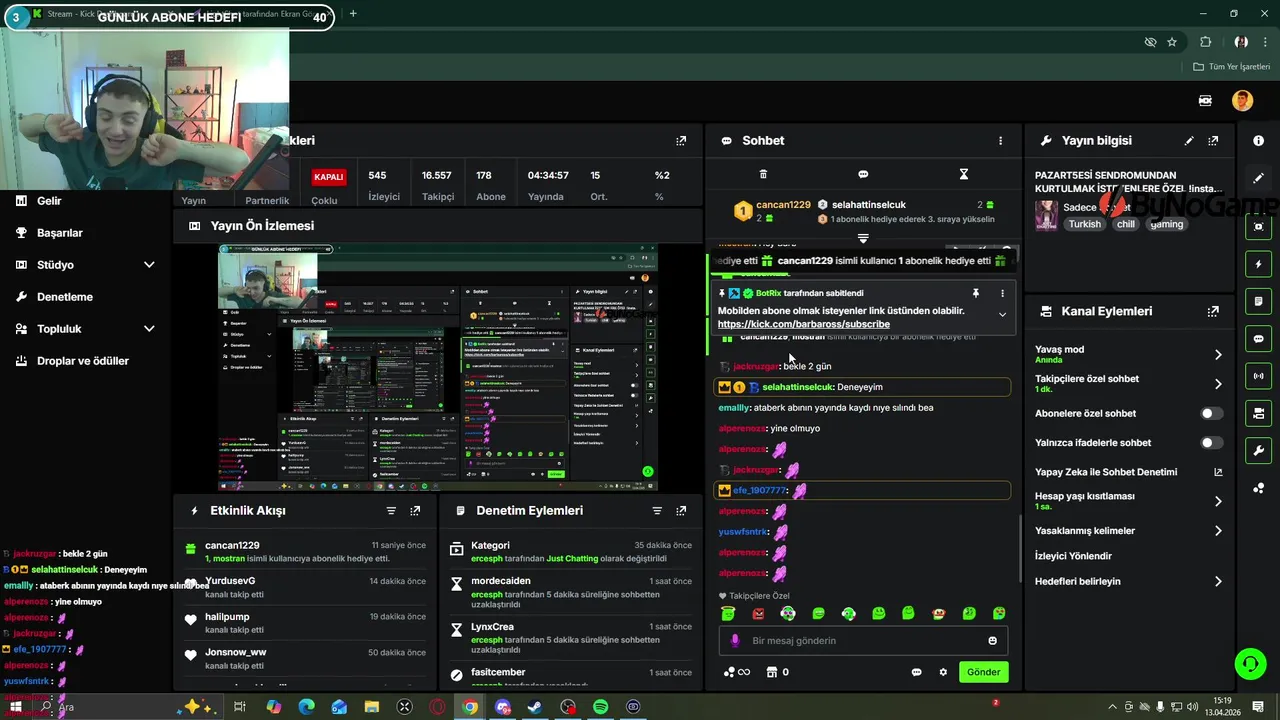Click the speech bubble icon in chat toolbar
Image resolution: width=1280 pixels, height=720 pixels.
click(863, 174)
